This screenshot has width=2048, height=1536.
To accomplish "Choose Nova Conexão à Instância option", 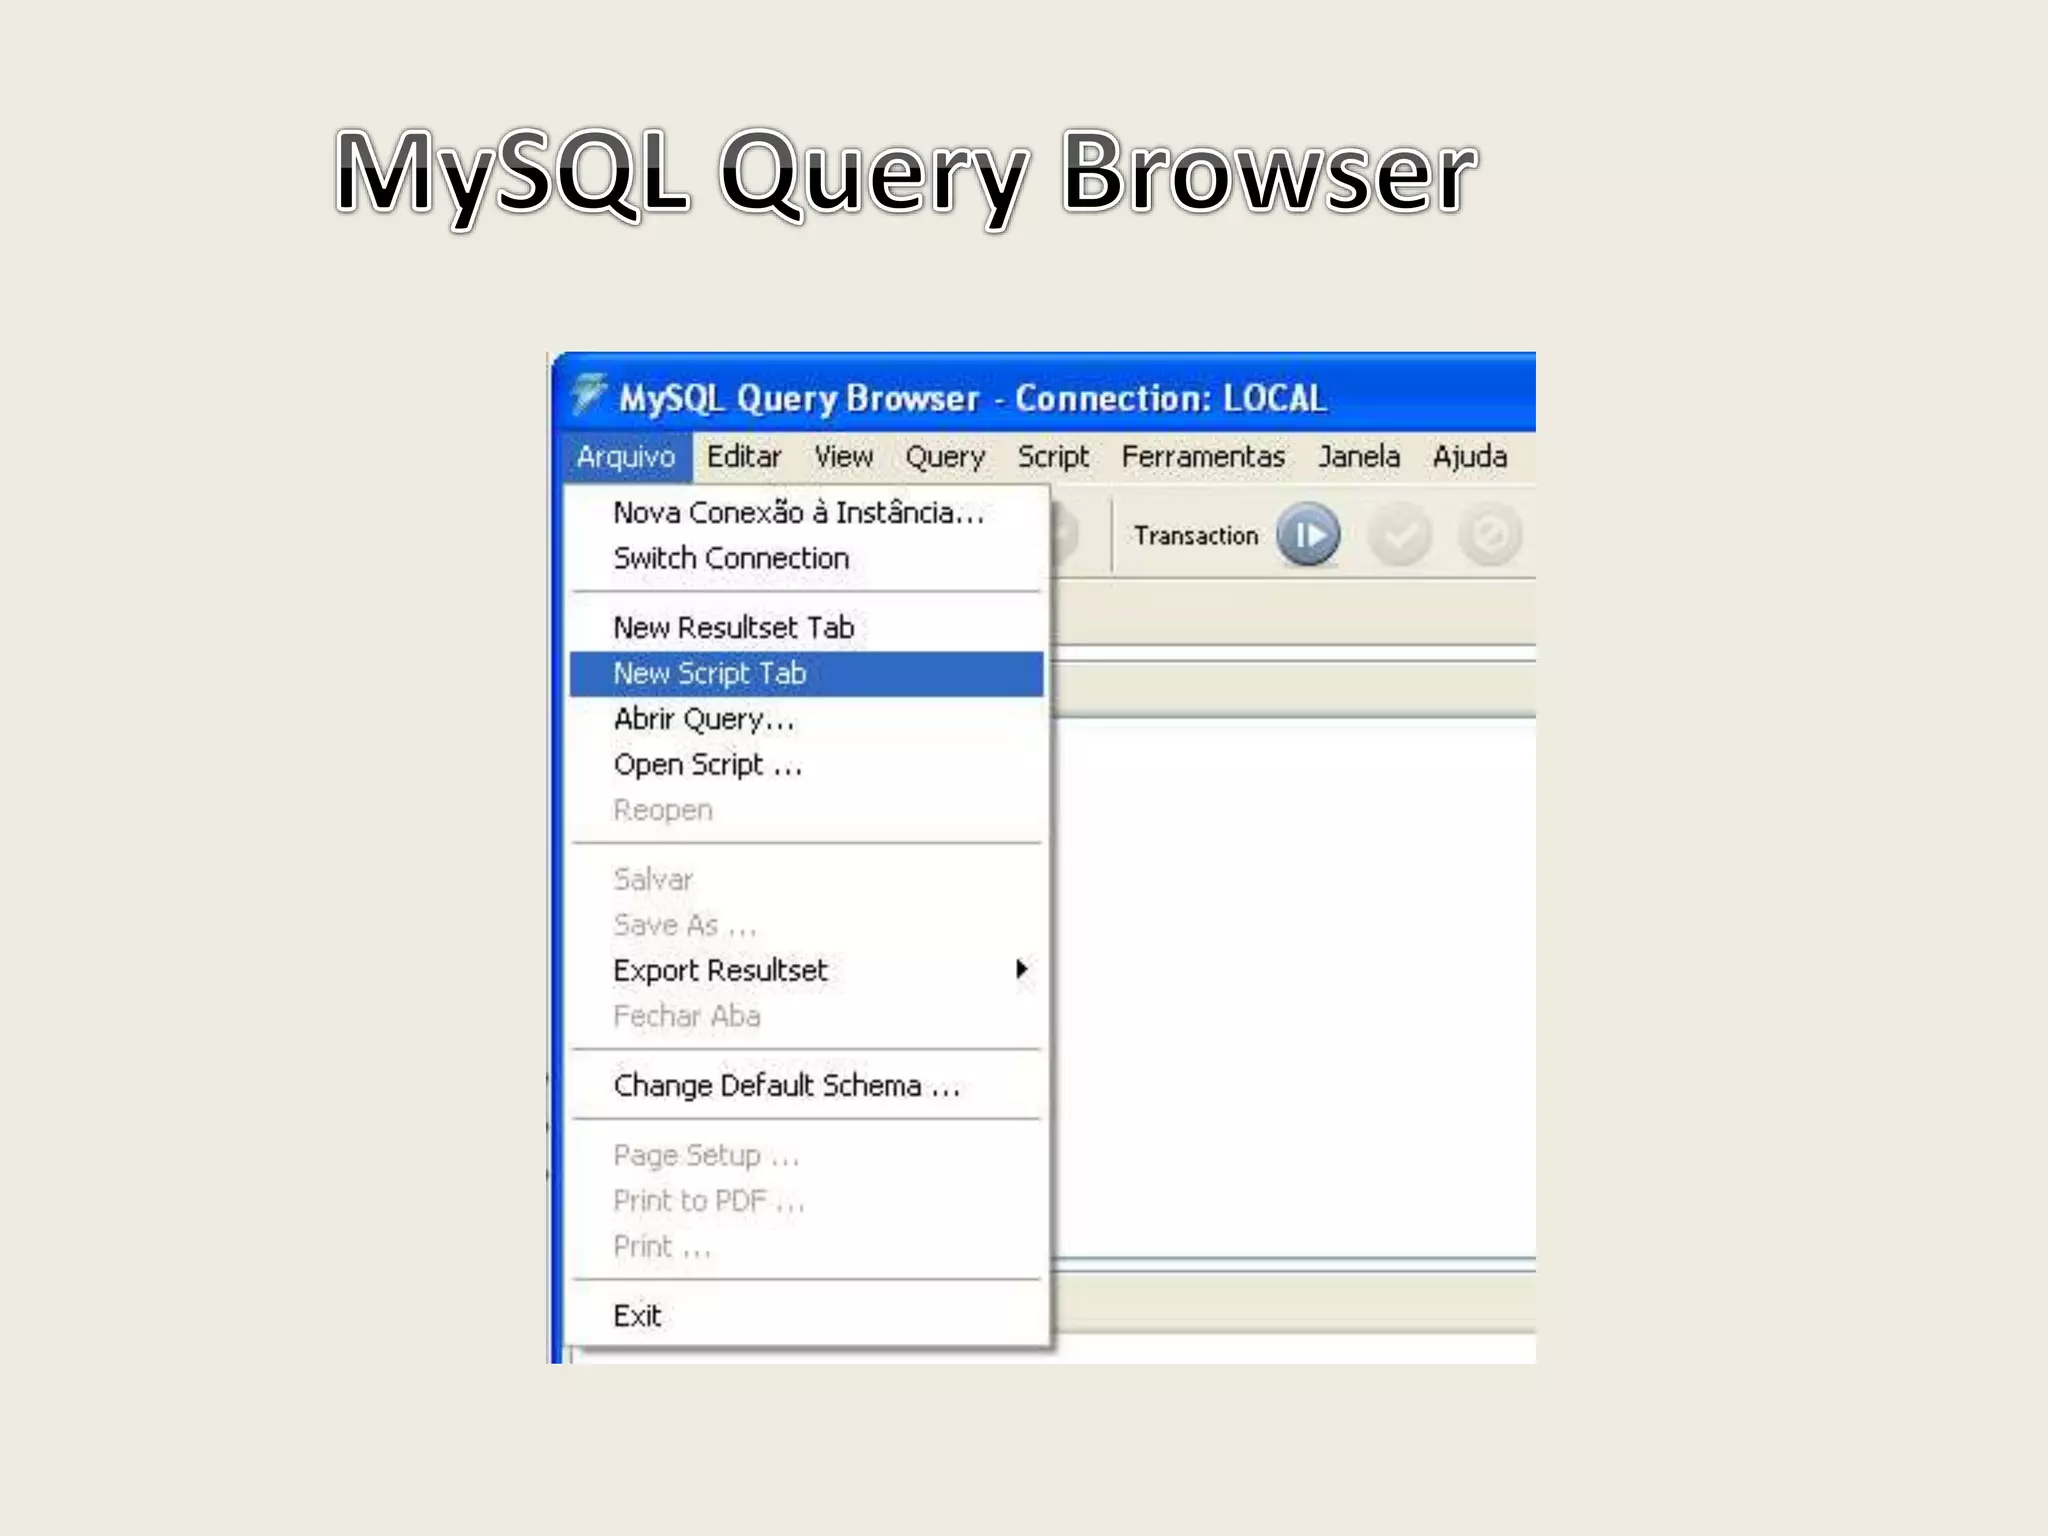I will [798, 513].
